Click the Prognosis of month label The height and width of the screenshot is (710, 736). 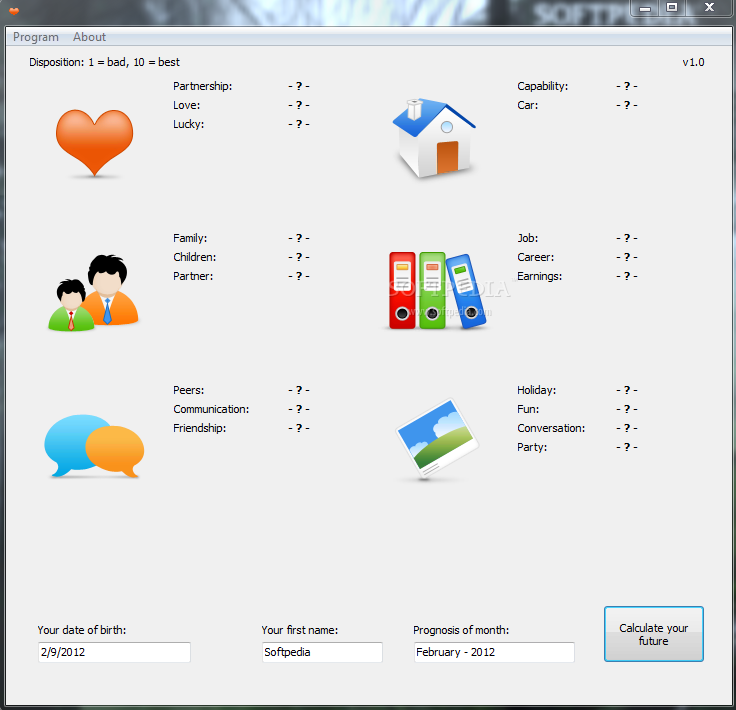click(x=461, y=630)
